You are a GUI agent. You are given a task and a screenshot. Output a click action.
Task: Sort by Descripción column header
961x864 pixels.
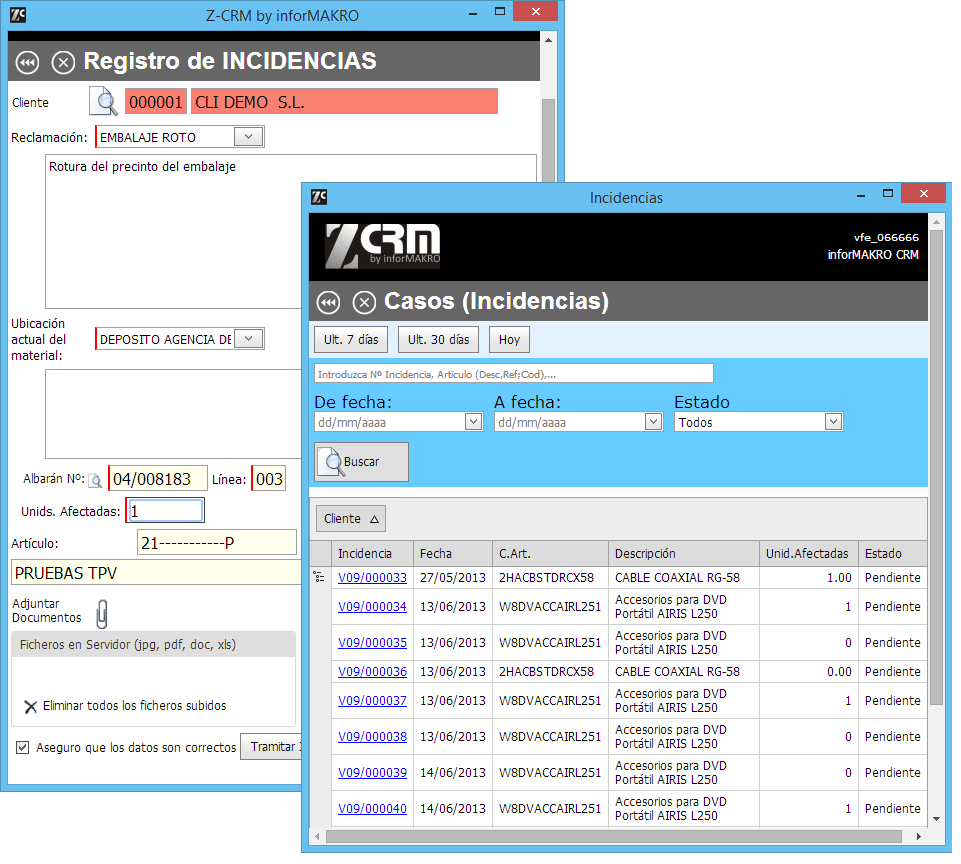click(x=684, y=554)
